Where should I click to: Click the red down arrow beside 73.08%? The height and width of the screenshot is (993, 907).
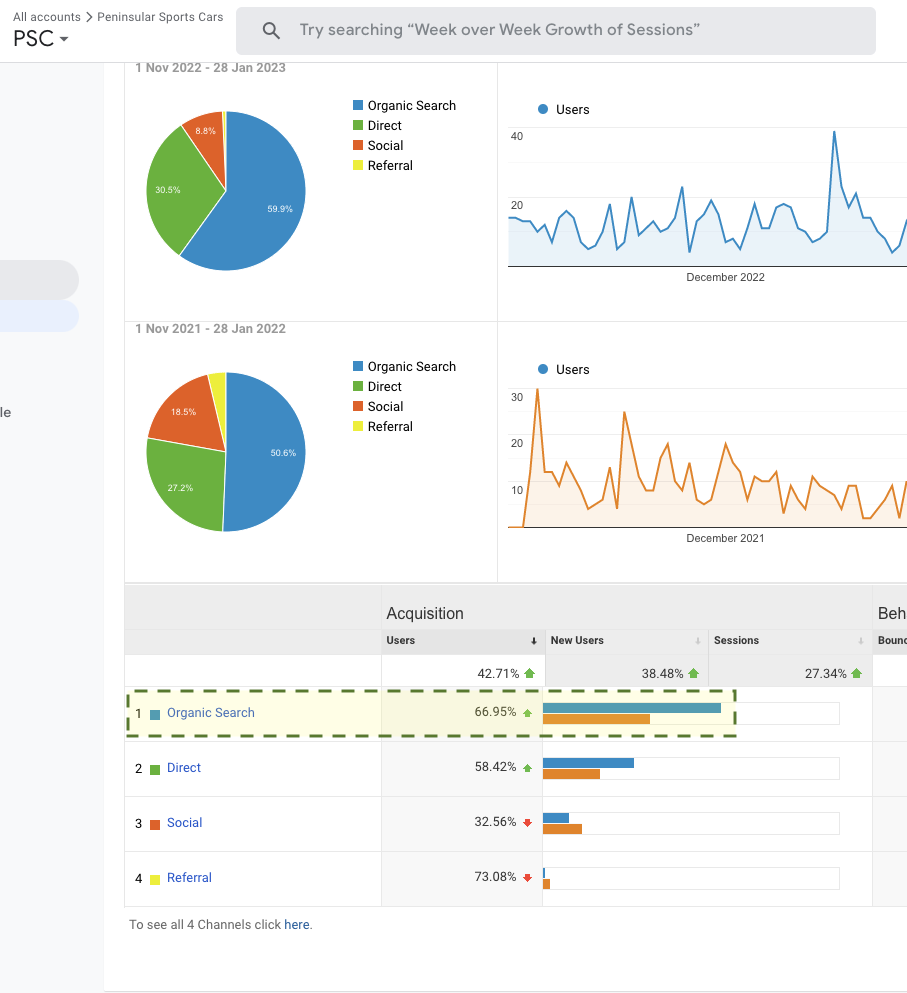pos(528,878)
